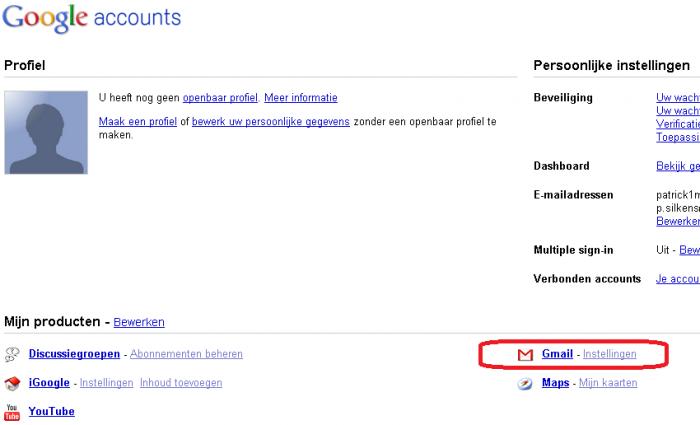Click the iGoogle house icon
This screenshot has width=700, height=425.
pos(13,383)
